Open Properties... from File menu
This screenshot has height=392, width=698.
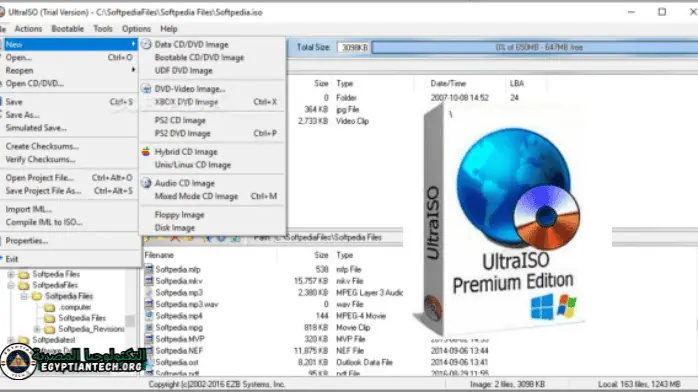[69, 241]
